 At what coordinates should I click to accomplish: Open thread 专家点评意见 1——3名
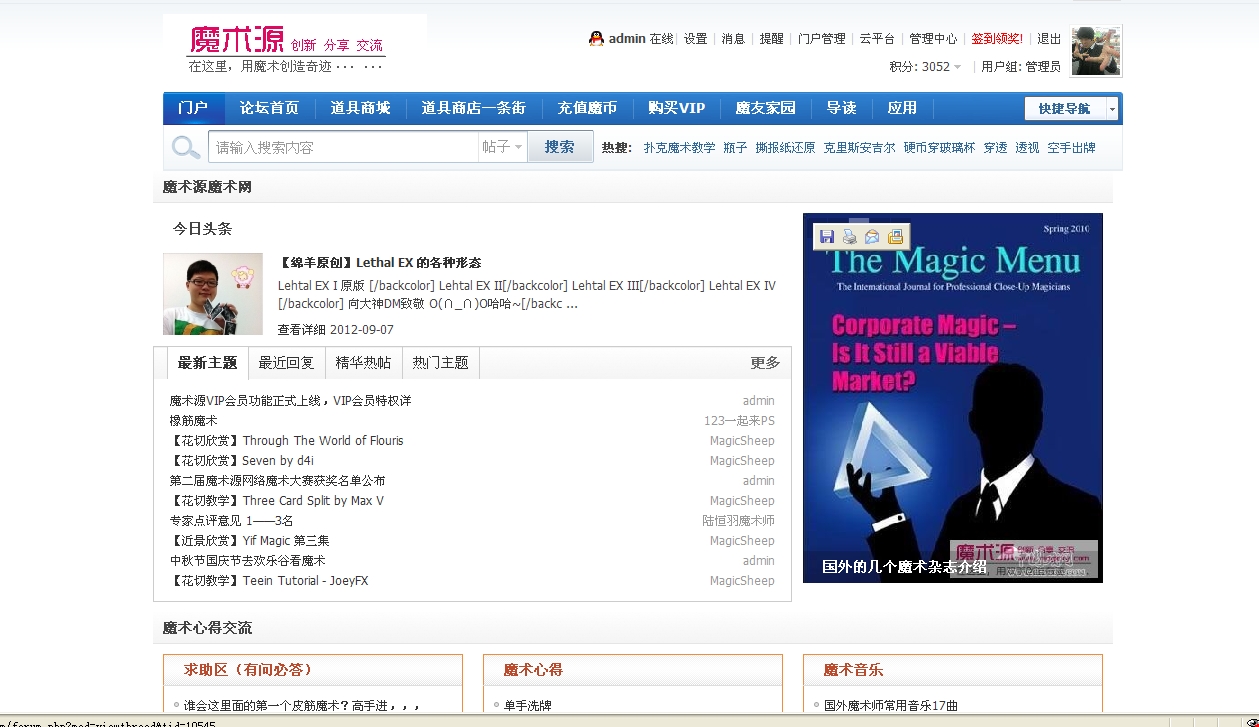click(231, 521)
